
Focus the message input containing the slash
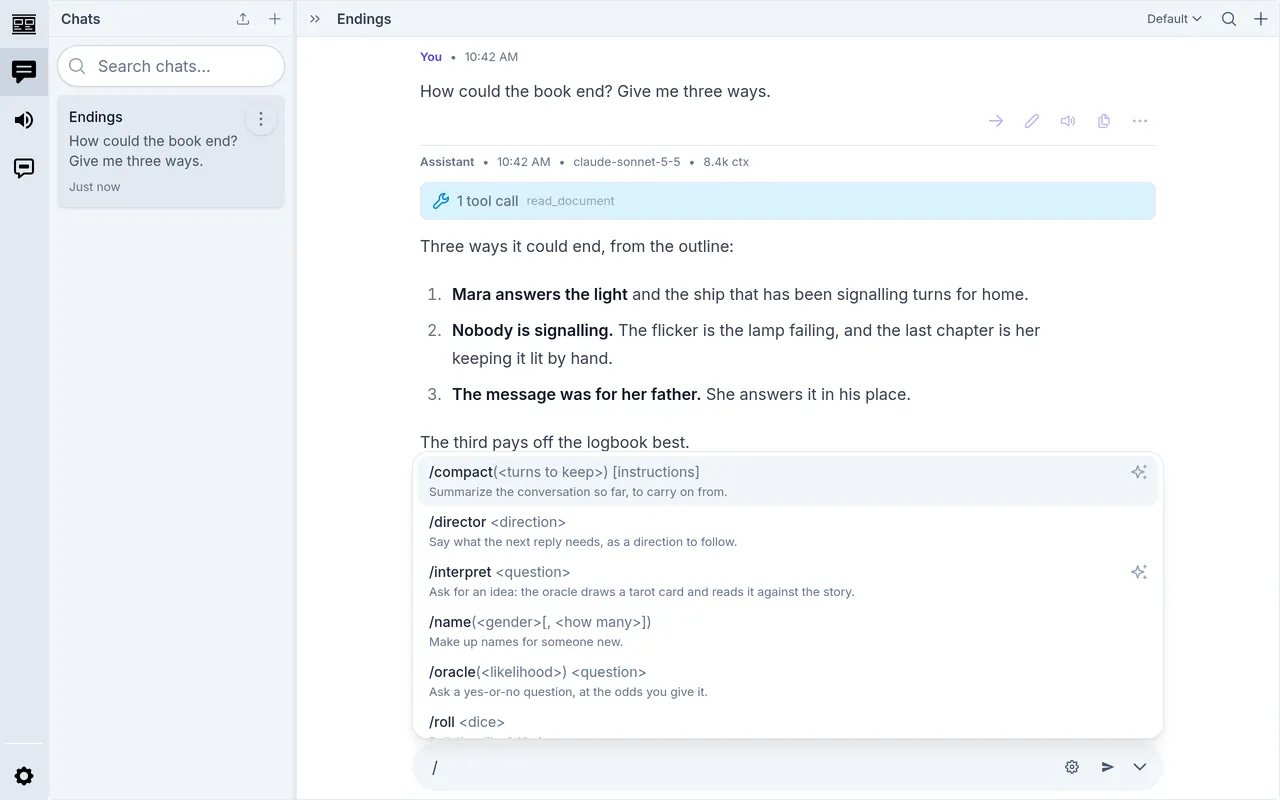740,767
